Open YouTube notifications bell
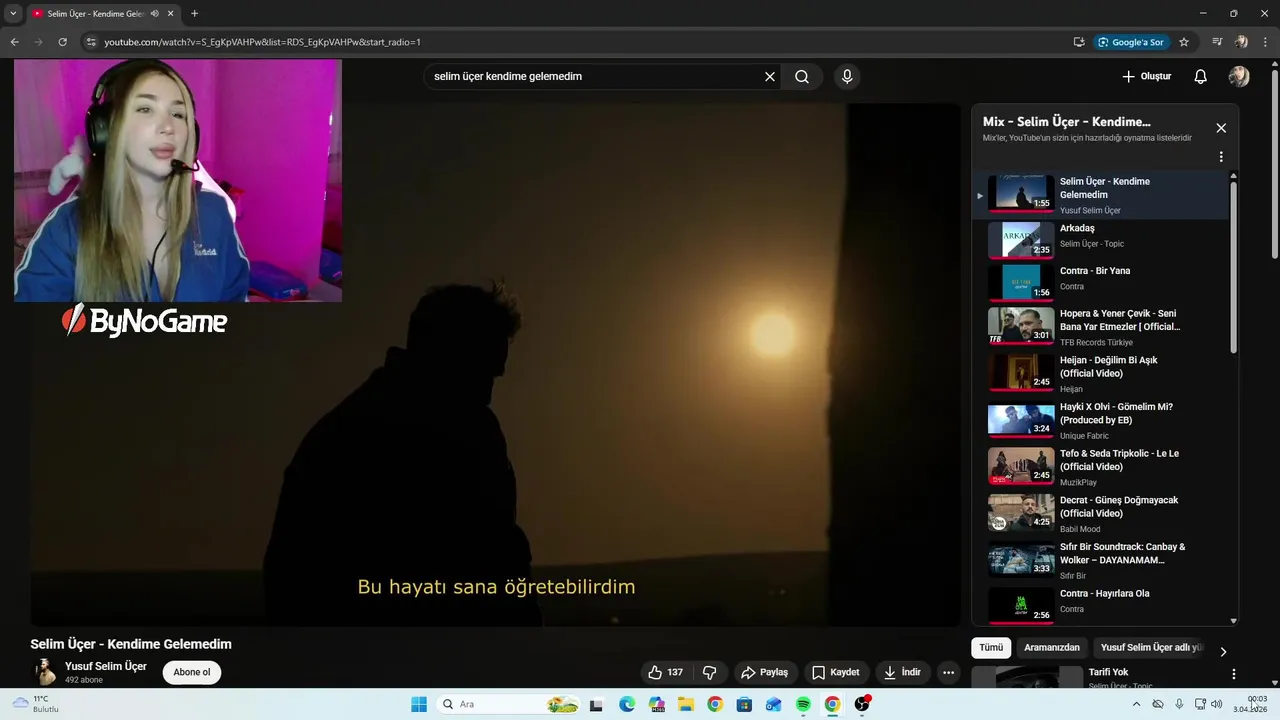 coord(1201,76)
